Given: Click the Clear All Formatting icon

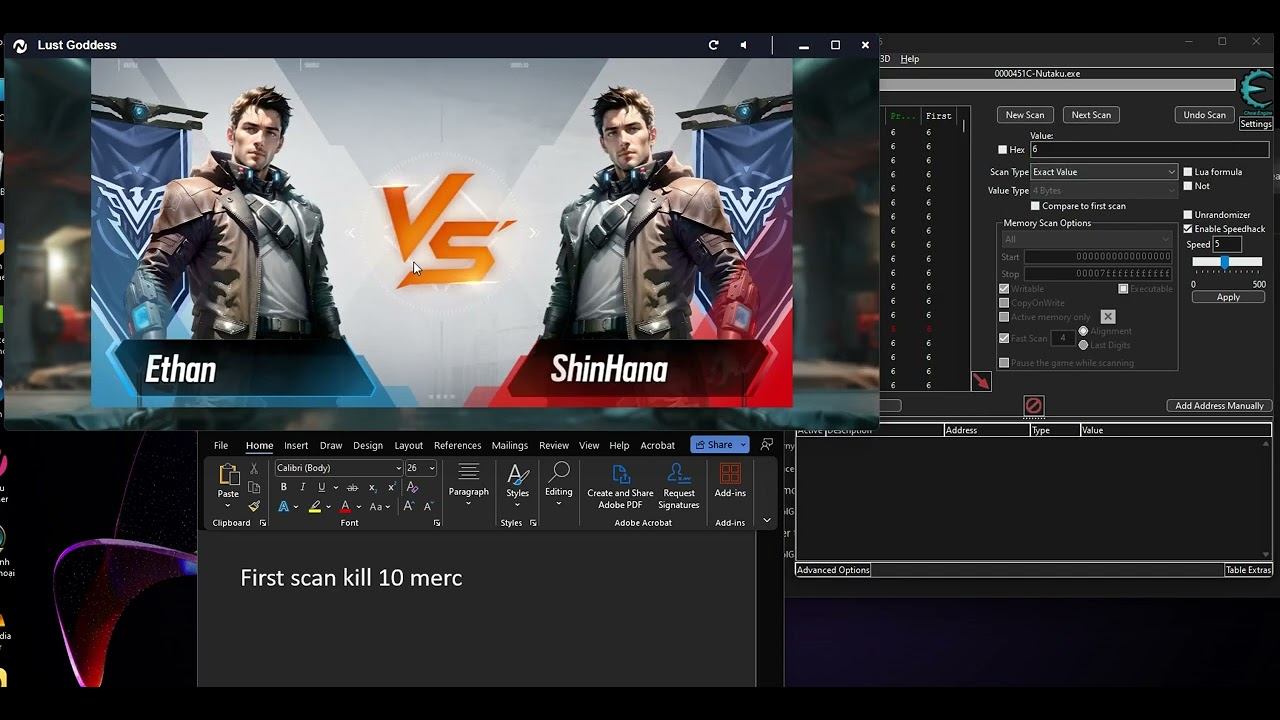Looking at the screenshot, I should (x=412, y=487).
